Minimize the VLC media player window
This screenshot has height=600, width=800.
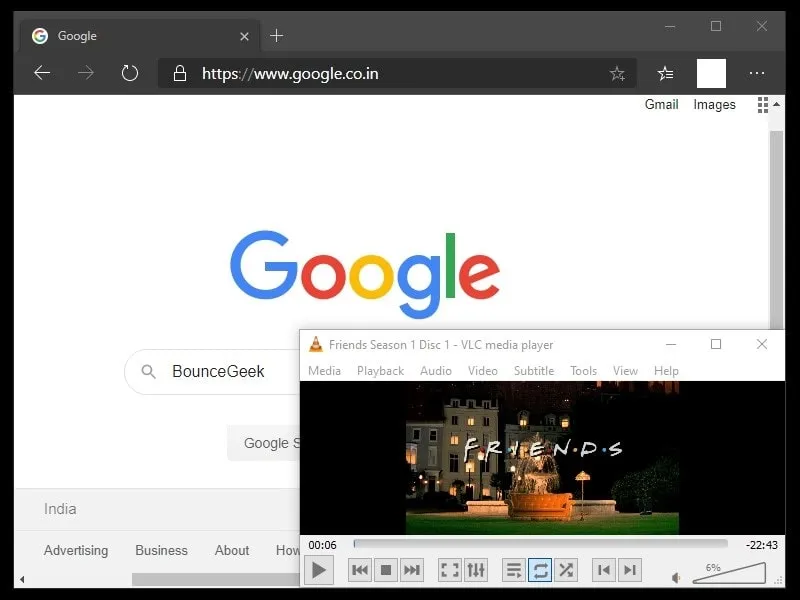(x=671, y=344)
